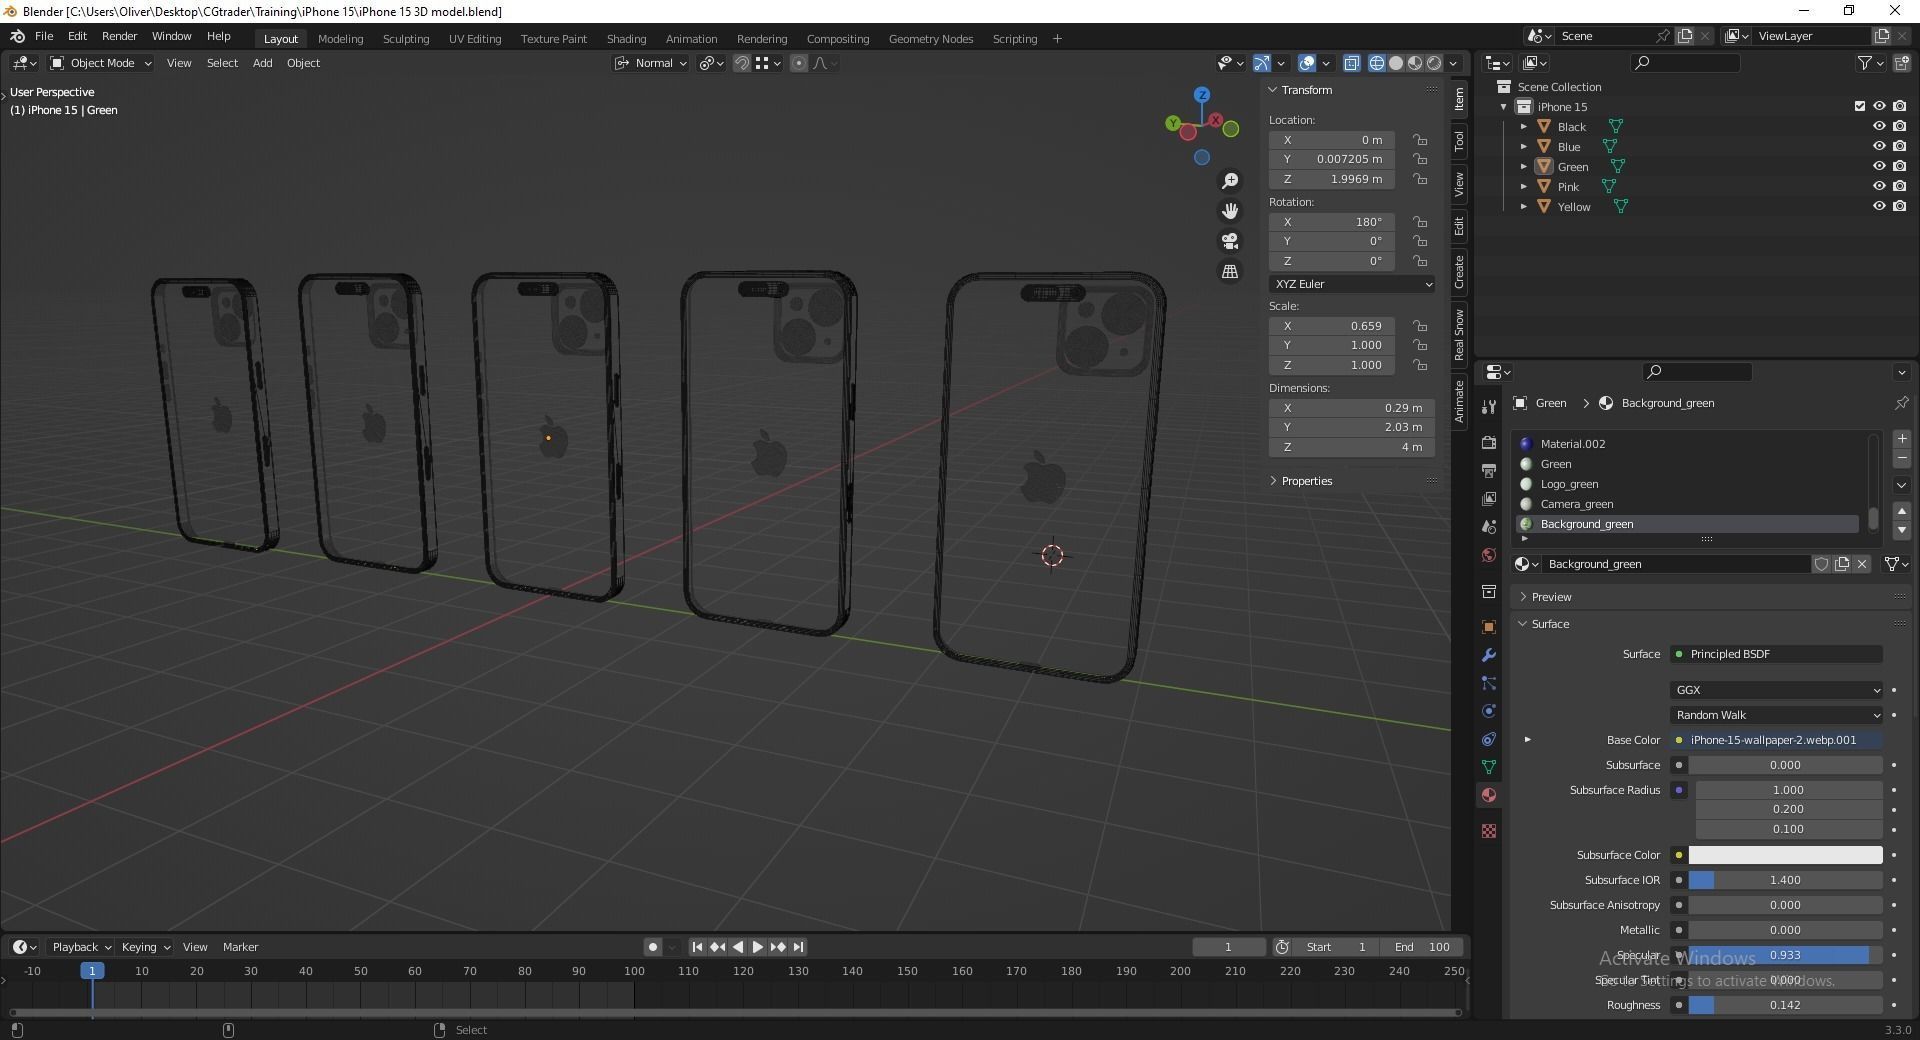Open the XYZ Euler rotation mode dropdown
The width and height of the screenshot is (1920, 1040).
[1352, 284]
